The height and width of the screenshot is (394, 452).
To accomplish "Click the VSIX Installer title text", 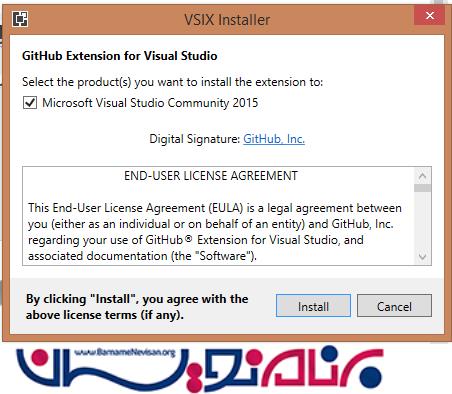I will coord(227,20).
